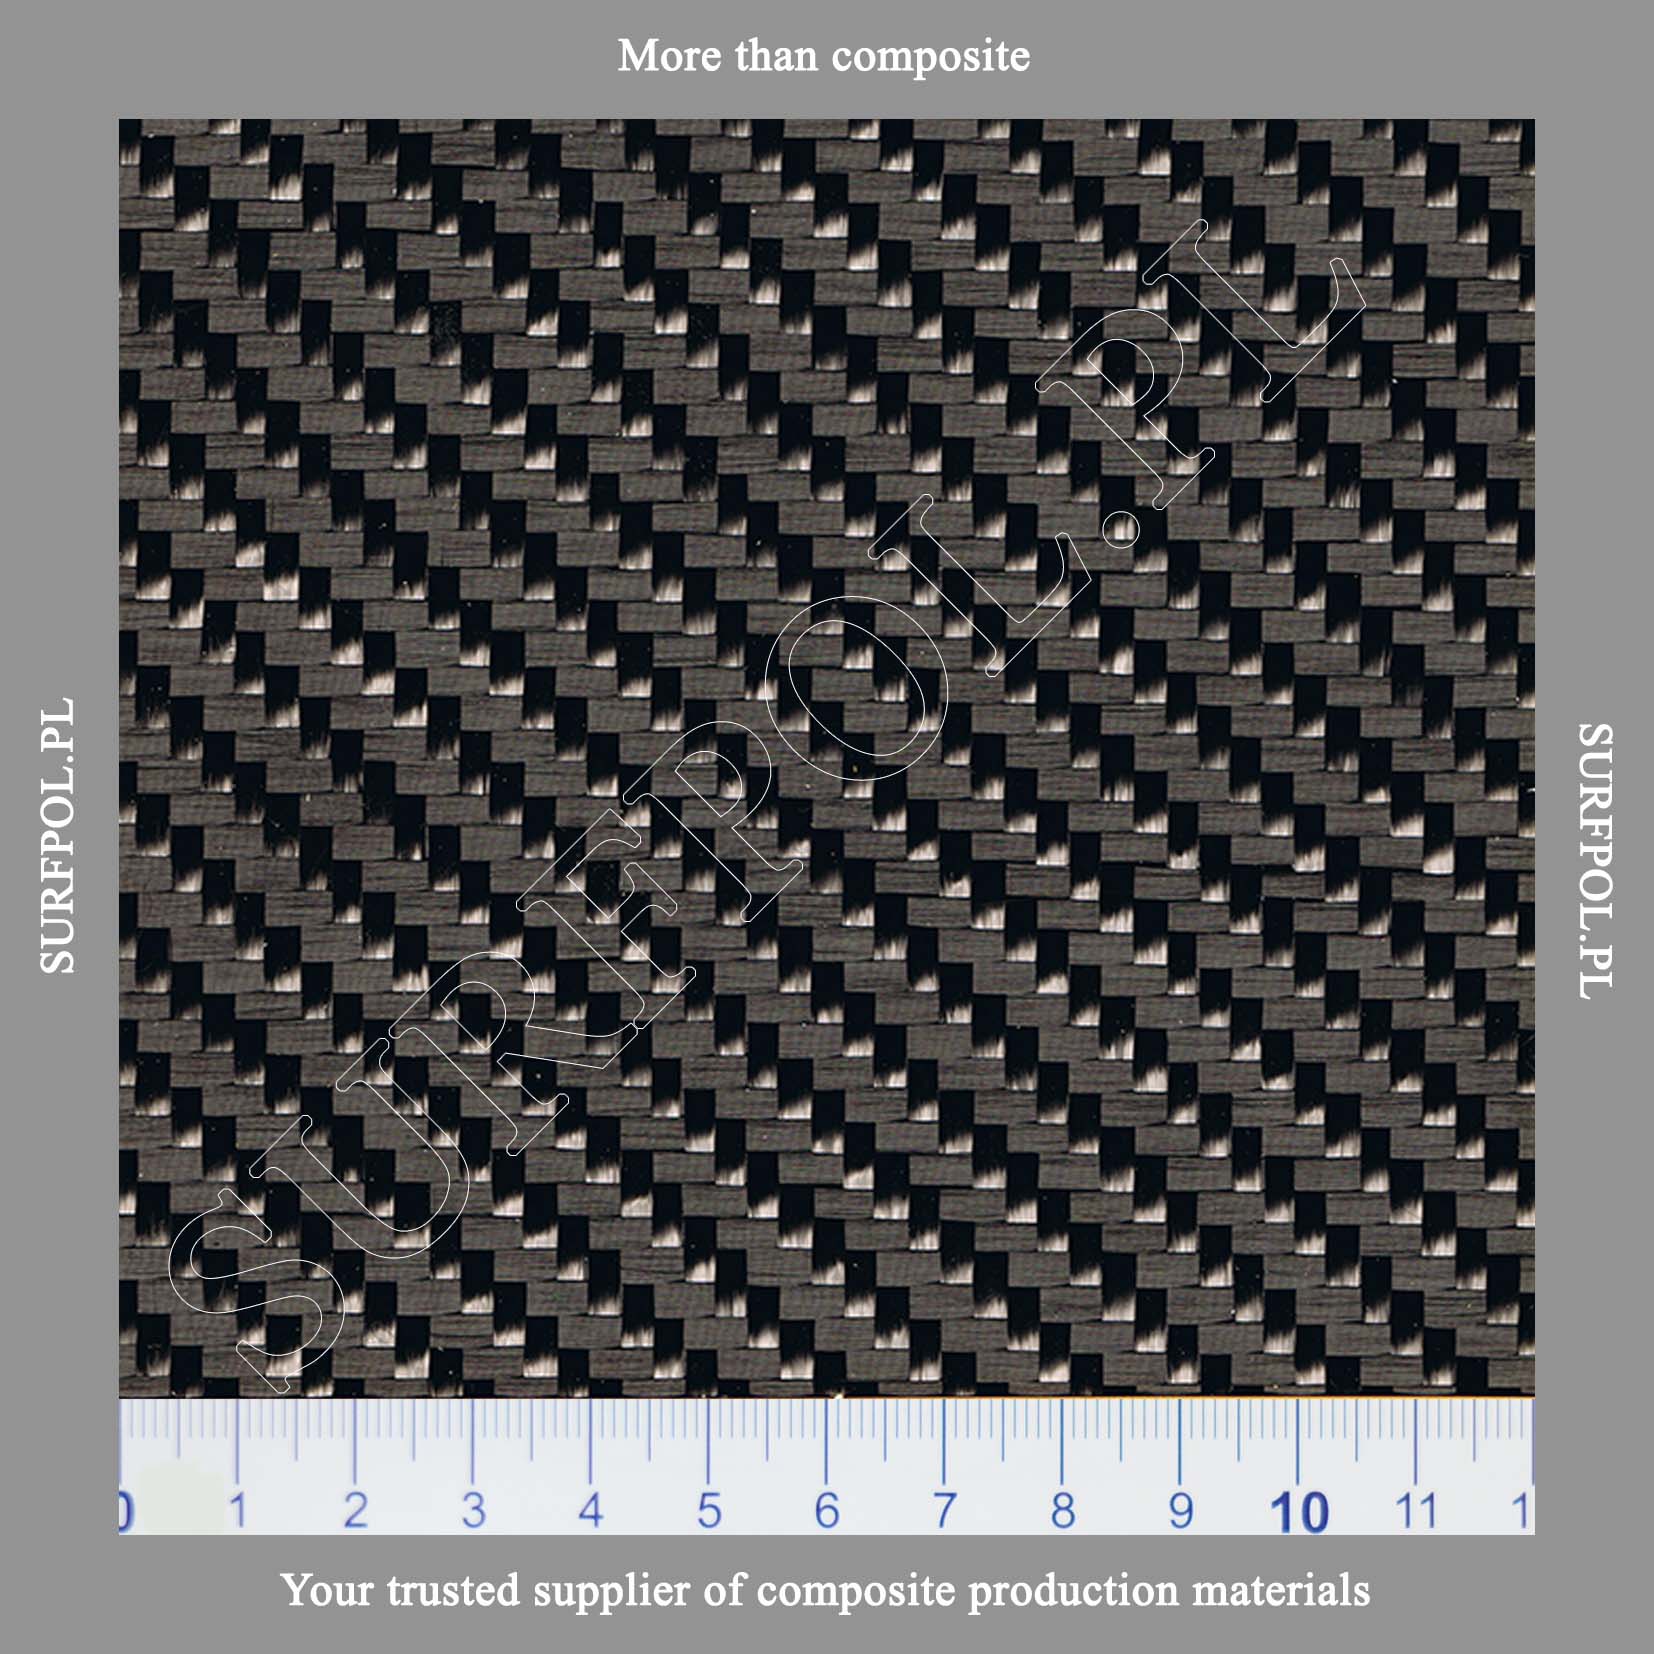Click the number 7 on the ruler
1654x1654 pixels.
pyautogui.click(x=944, y=1510)
